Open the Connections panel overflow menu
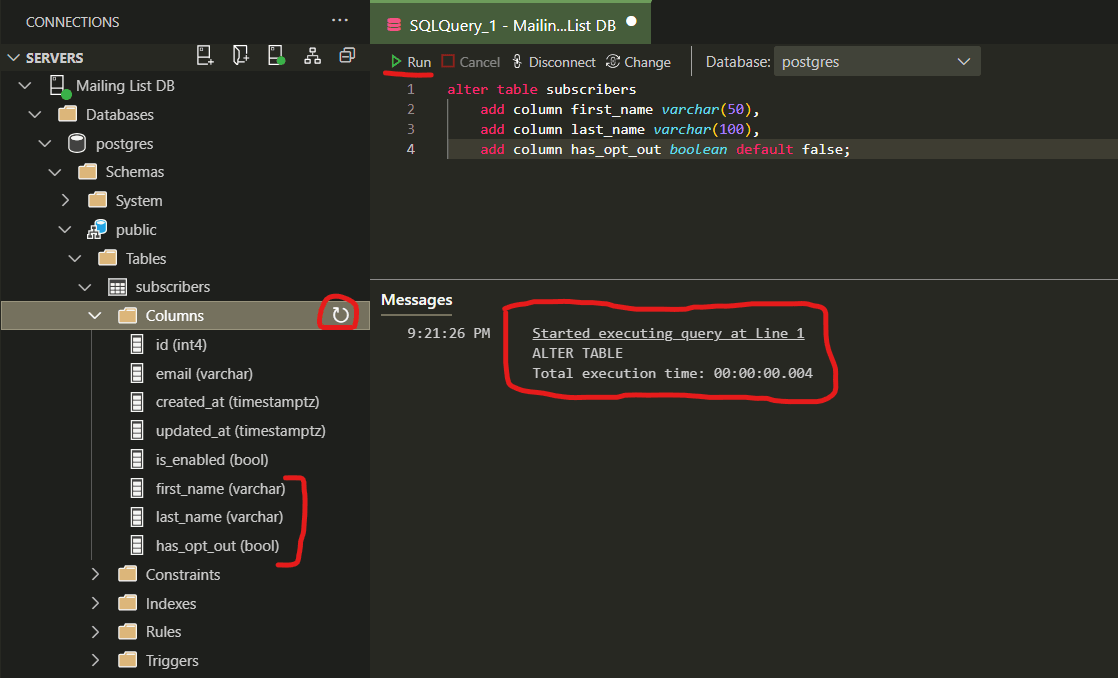This screenshot has height=678, width=1118. pyautogui.click(x=339, y=19)
